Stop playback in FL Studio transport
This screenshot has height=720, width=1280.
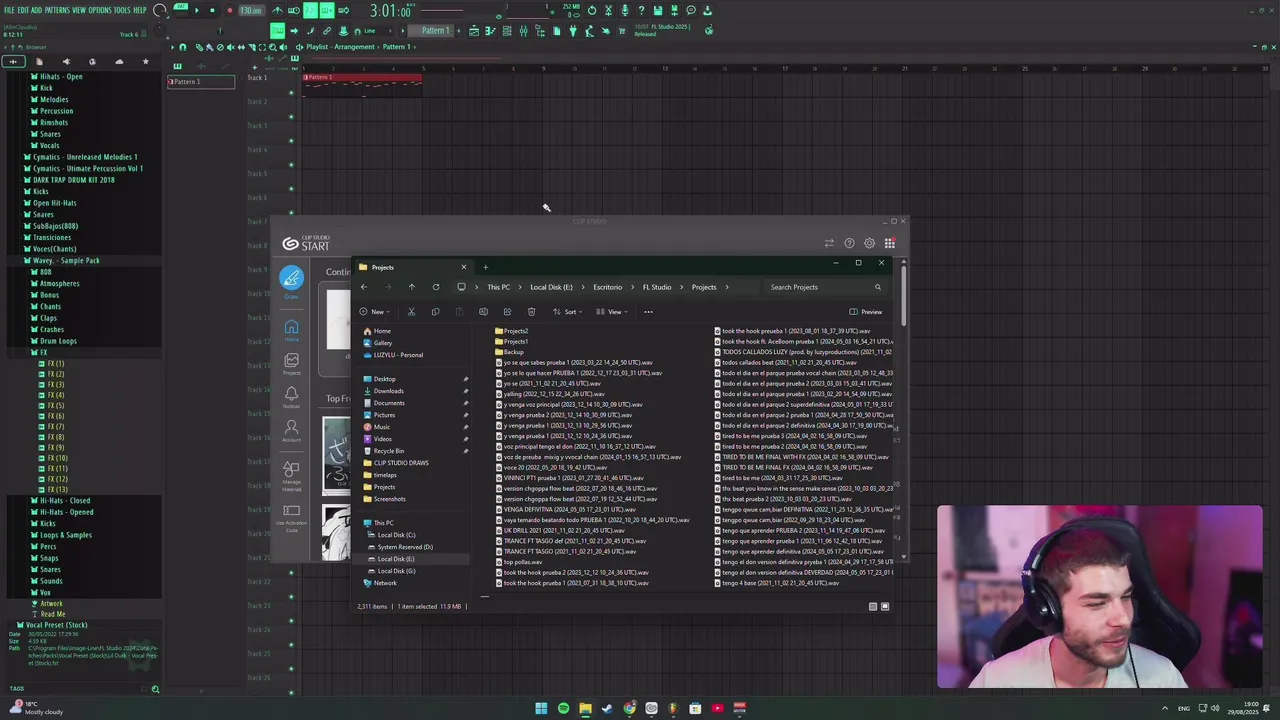pyautogui.click(x=212, y=10)
